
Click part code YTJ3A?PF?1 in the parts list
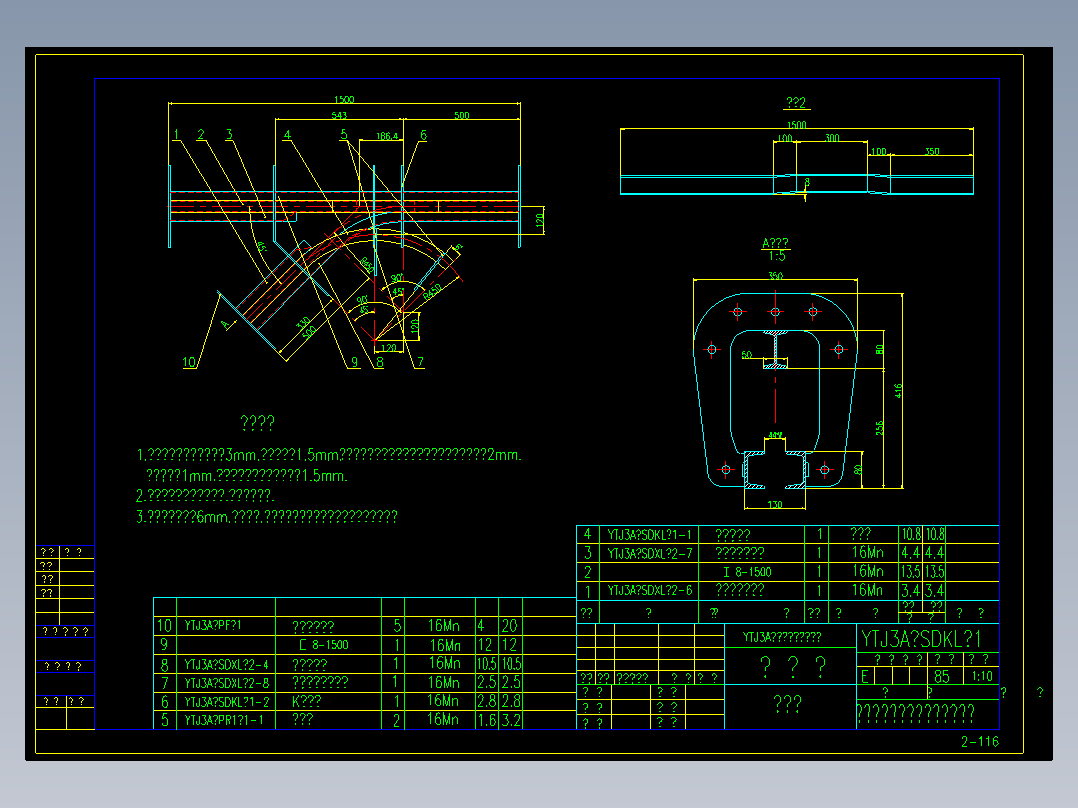coord(213,626)
